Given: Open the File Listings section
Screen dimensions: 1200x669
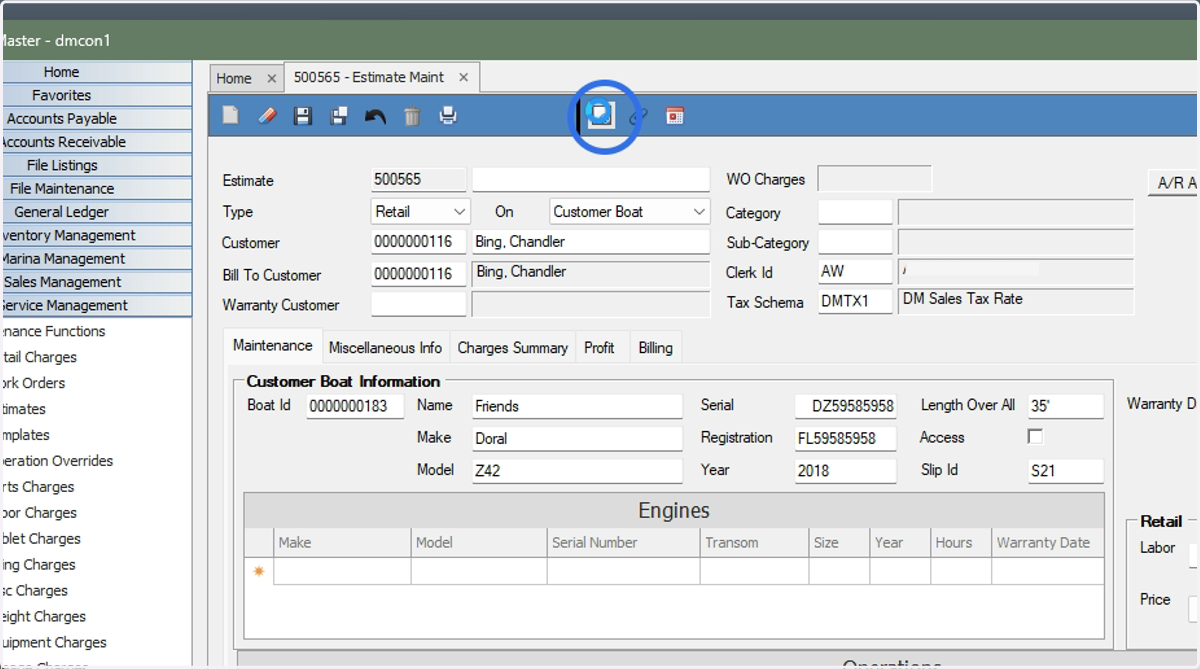Looking at the screenshot, I should click(x=96, y=165).
